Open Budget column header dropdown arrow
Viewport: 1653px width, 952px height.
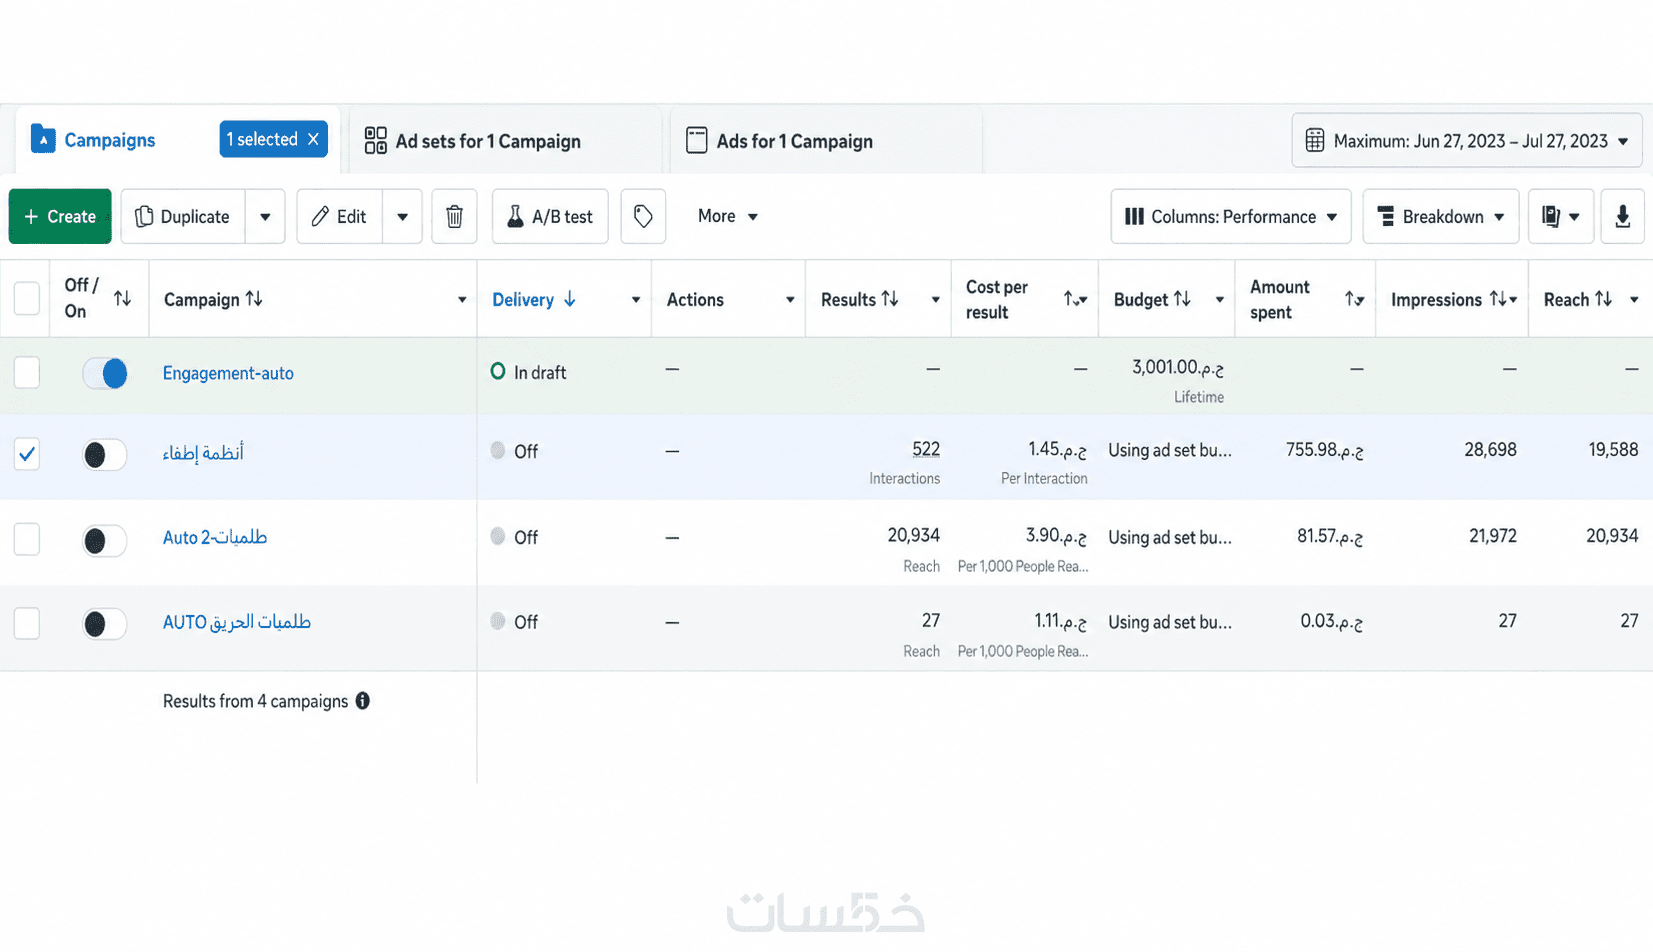coord(1219,300)
